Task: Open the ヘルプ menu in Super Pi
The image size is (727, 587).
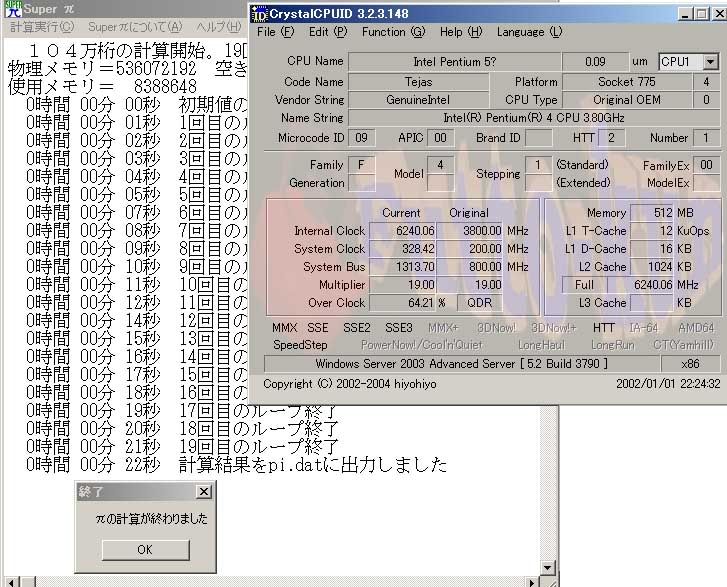Action: point(218,27)
